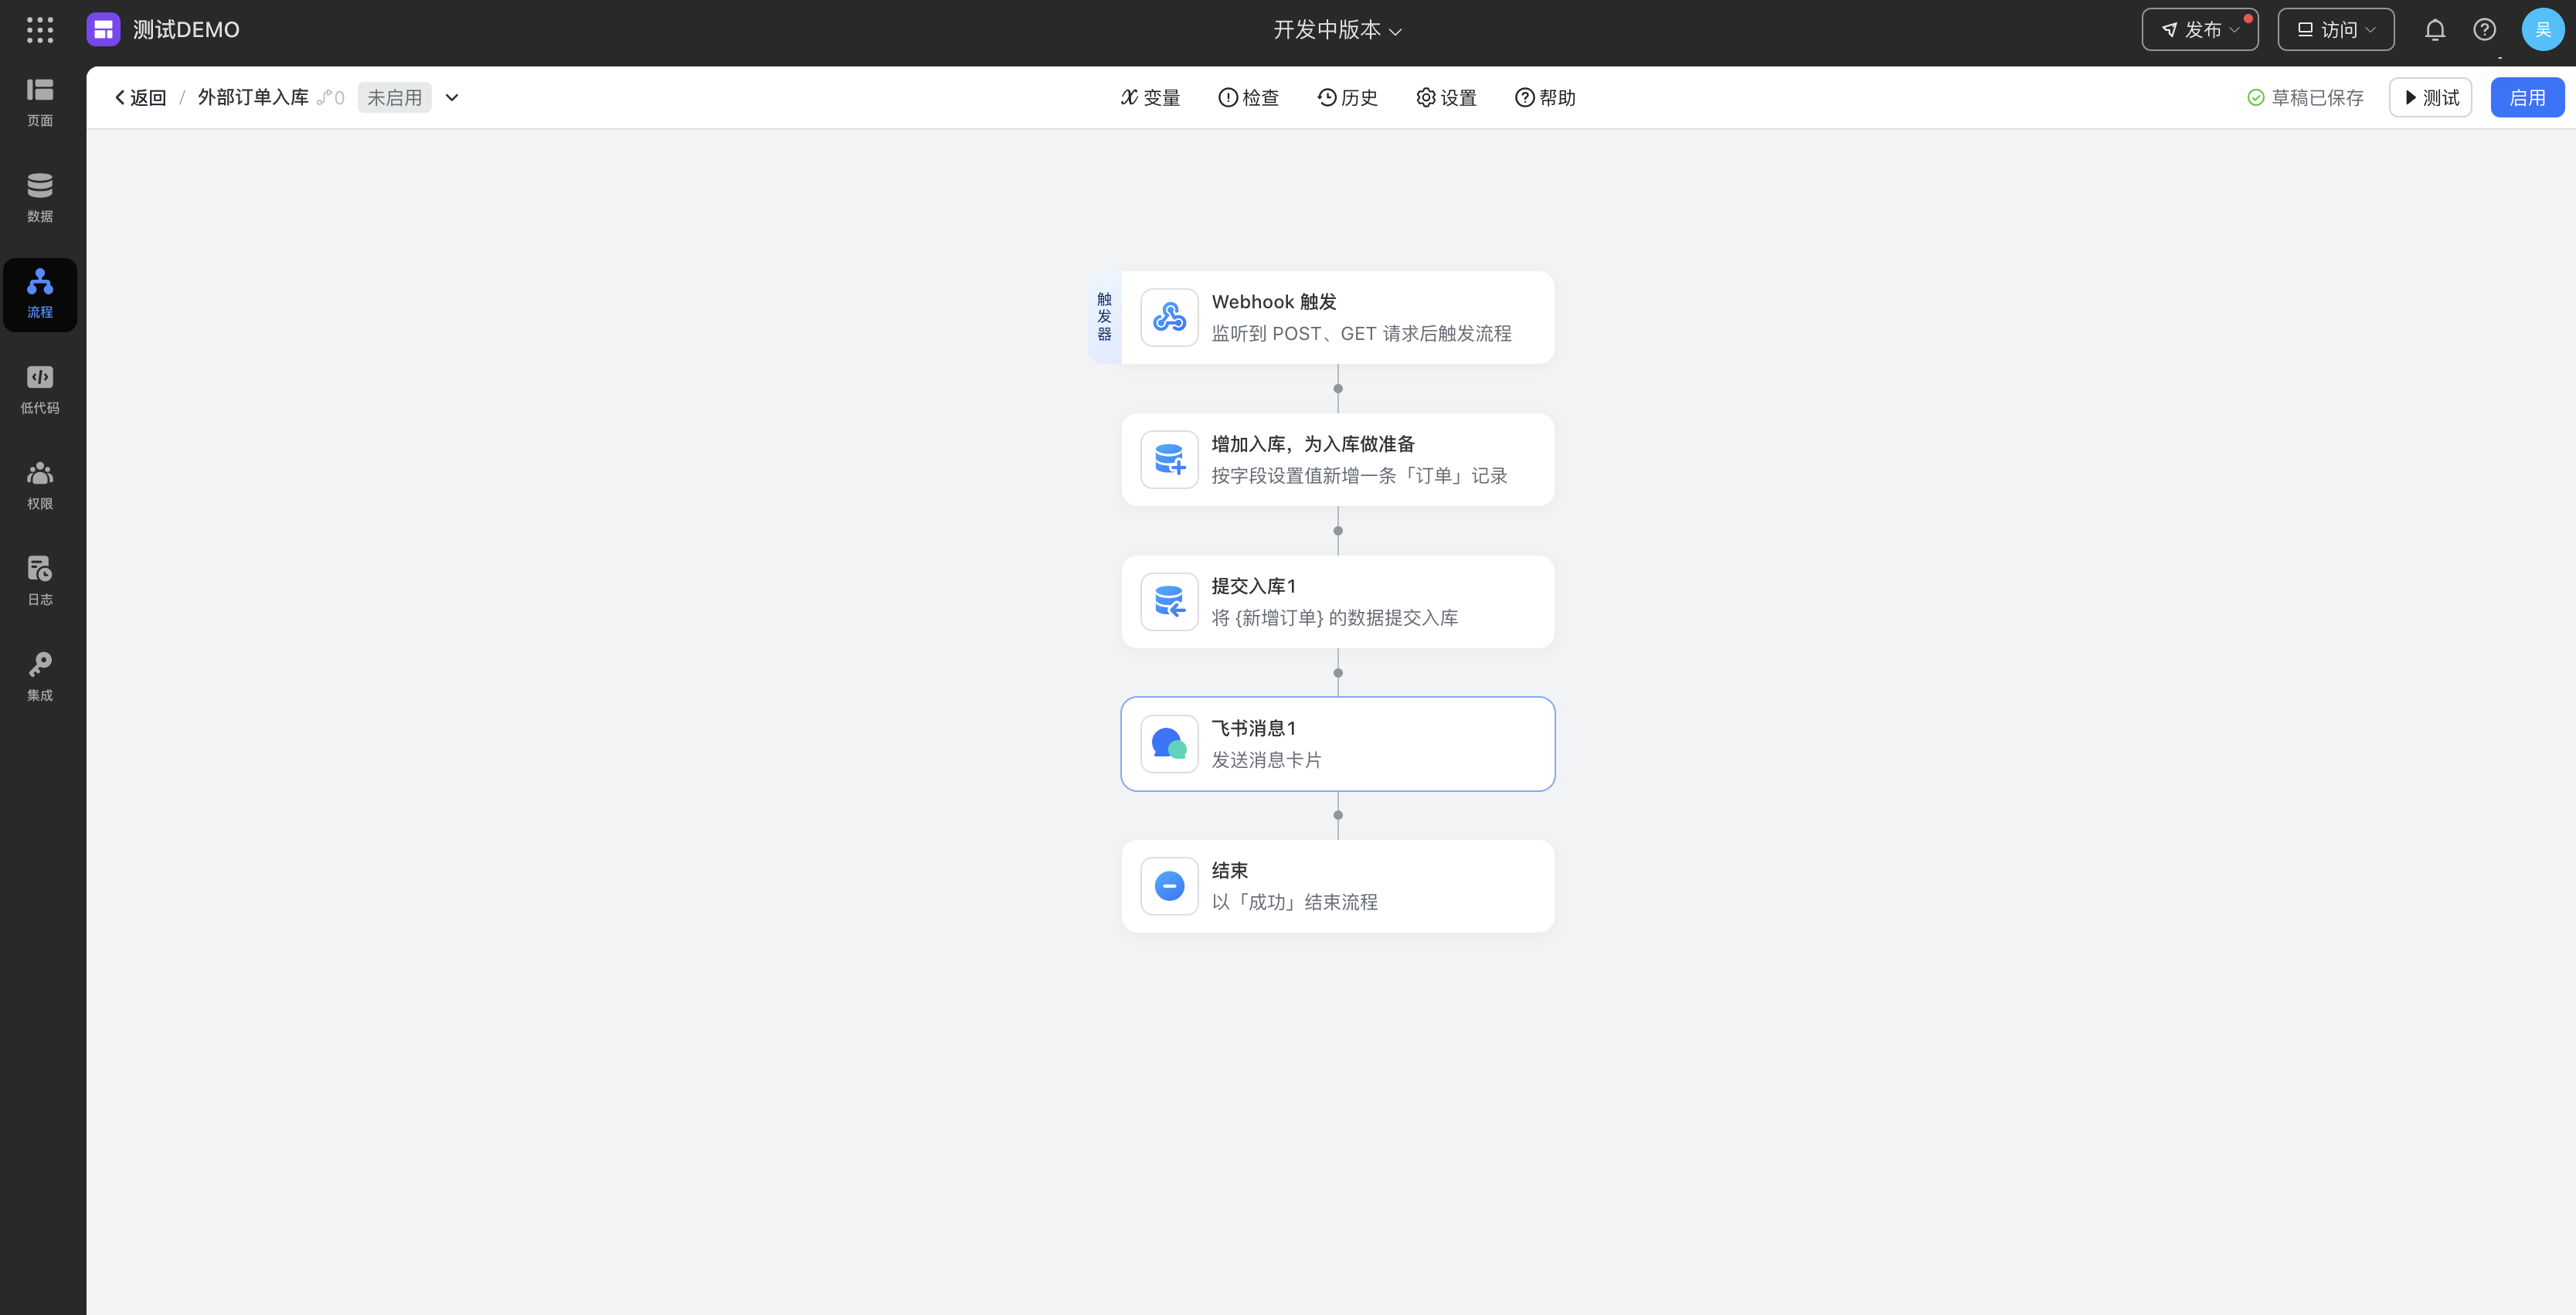This screenshot has width=2576, height=1315.
Task: Click the end node minus-circle icon
Action: tap(1169, 886)
